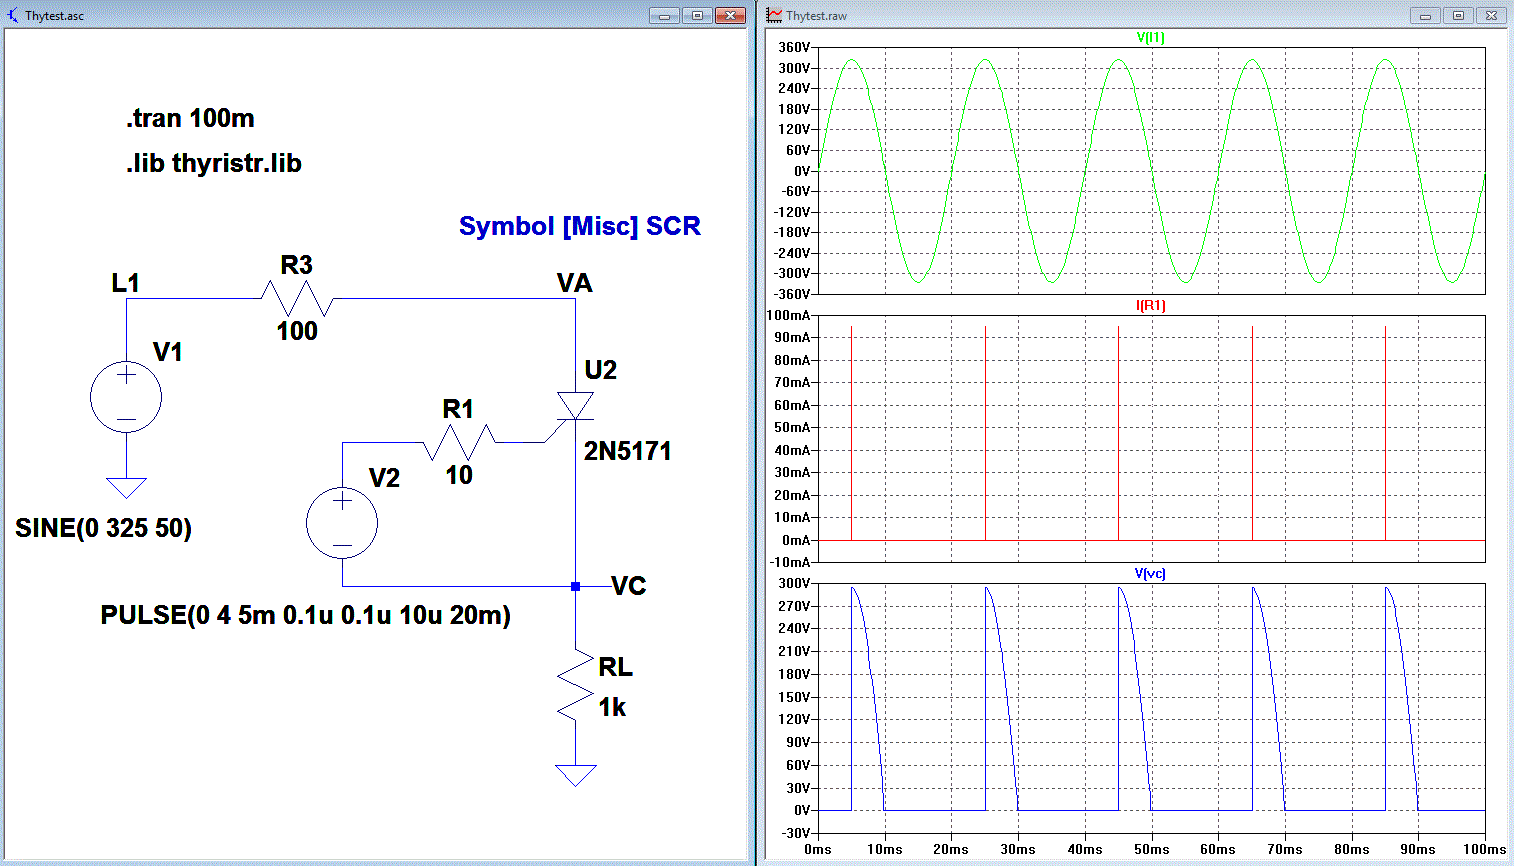Screen dimensions: 1514x866
Task: Select the U2 SCR thyristor symbol
Action: tap(573, 407)
